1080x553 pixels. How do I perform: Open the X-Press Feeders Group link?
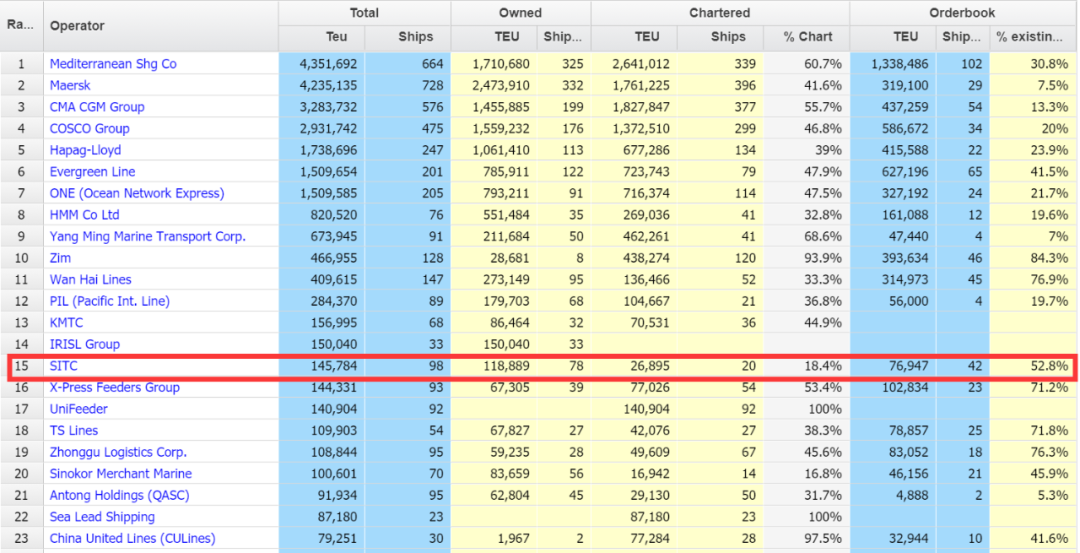(x=114, y=388)
